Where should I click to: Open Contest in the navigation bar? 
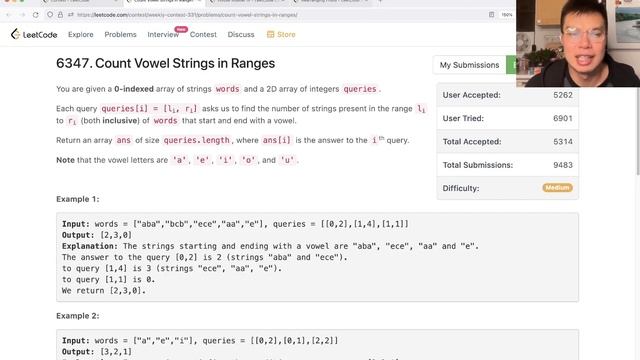click(x=203, y=35)
